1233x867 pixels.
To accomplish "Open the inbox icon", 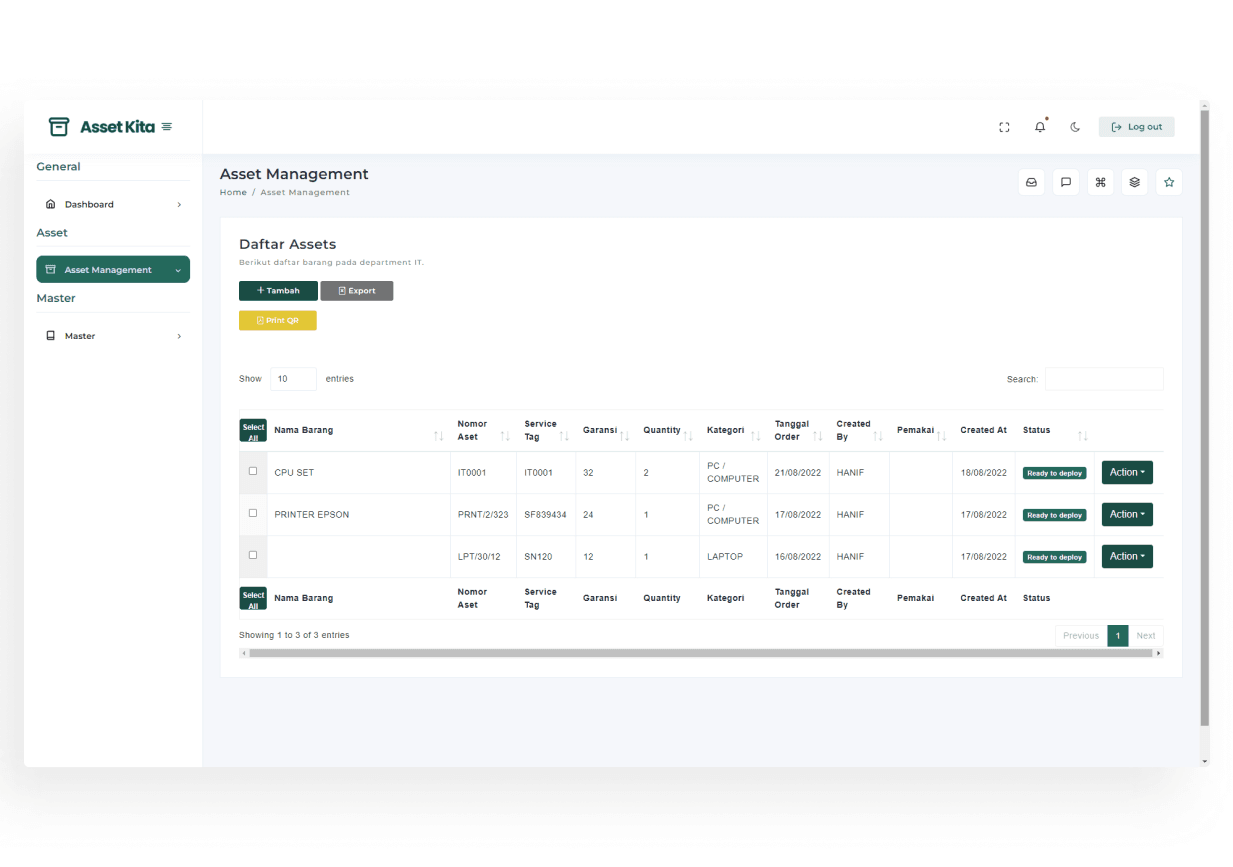I will coord(1031,182).
